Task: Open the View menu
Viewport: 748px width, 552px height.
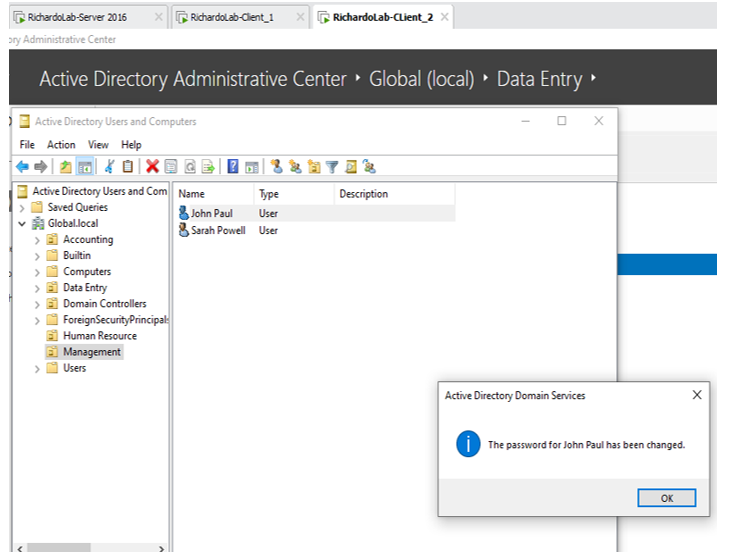Action: (x=98, y=145)
